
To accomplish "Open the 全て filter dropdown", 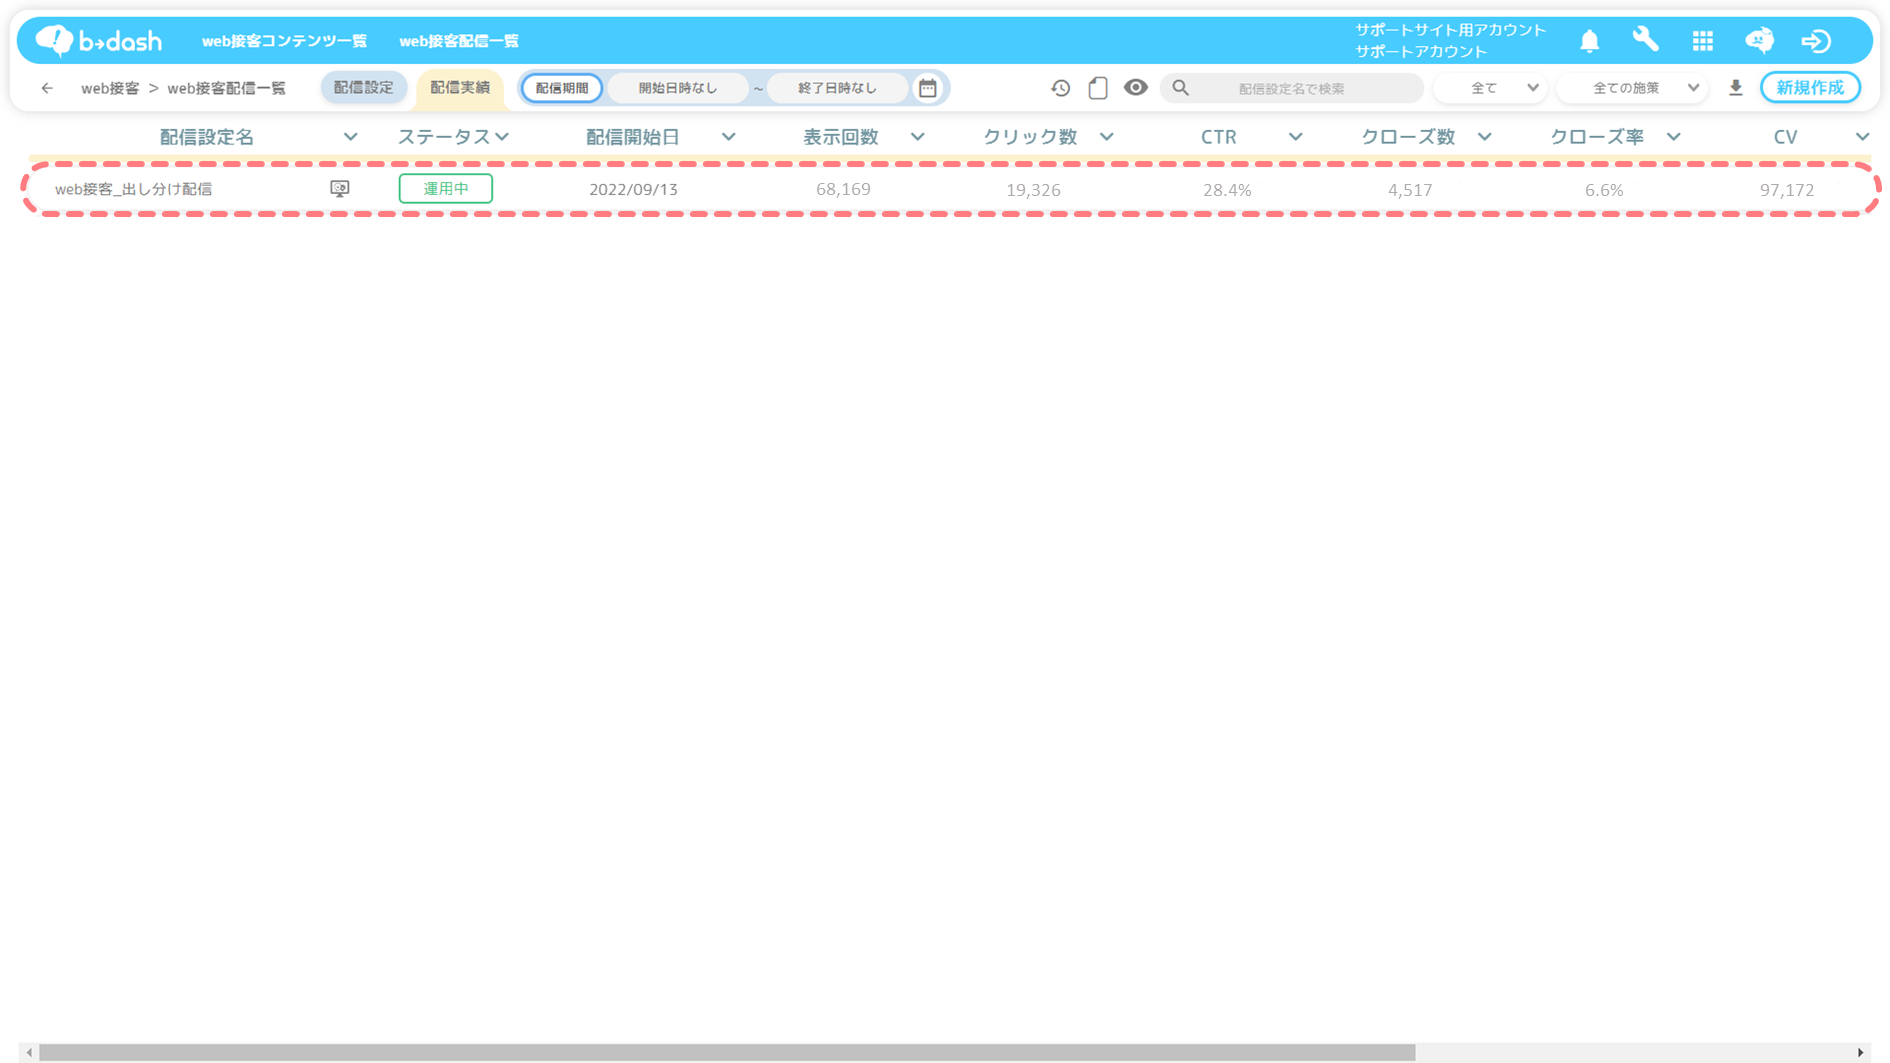I will click(1491, 88).
